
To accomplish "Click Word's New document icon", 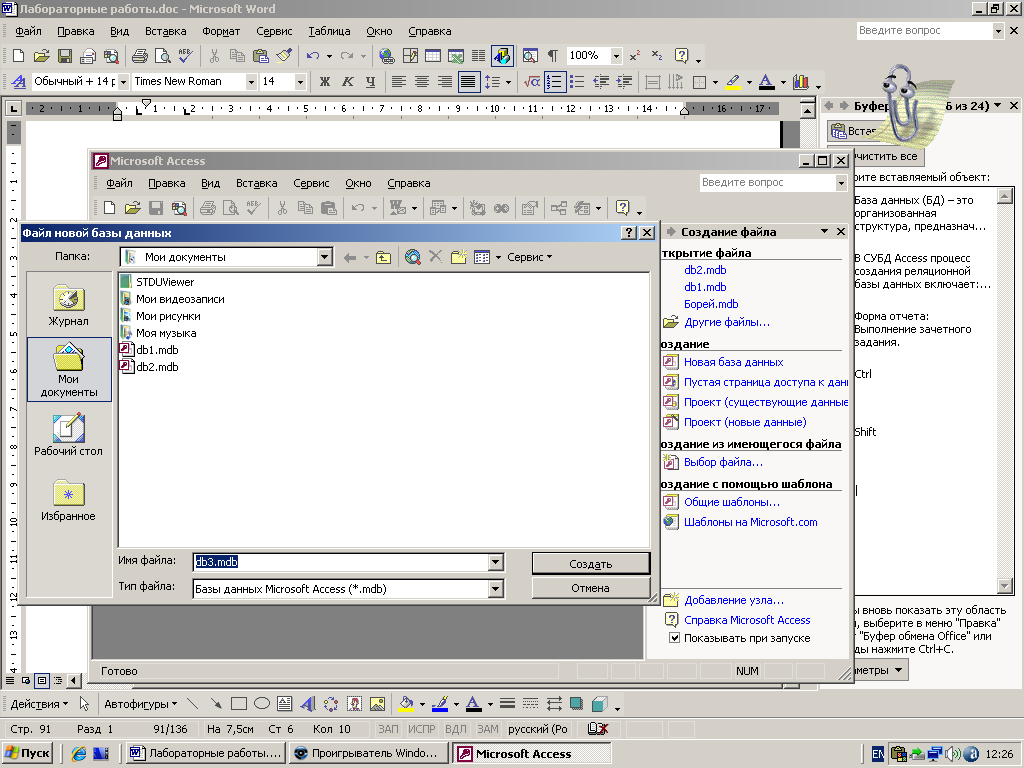I will (18, 56).
